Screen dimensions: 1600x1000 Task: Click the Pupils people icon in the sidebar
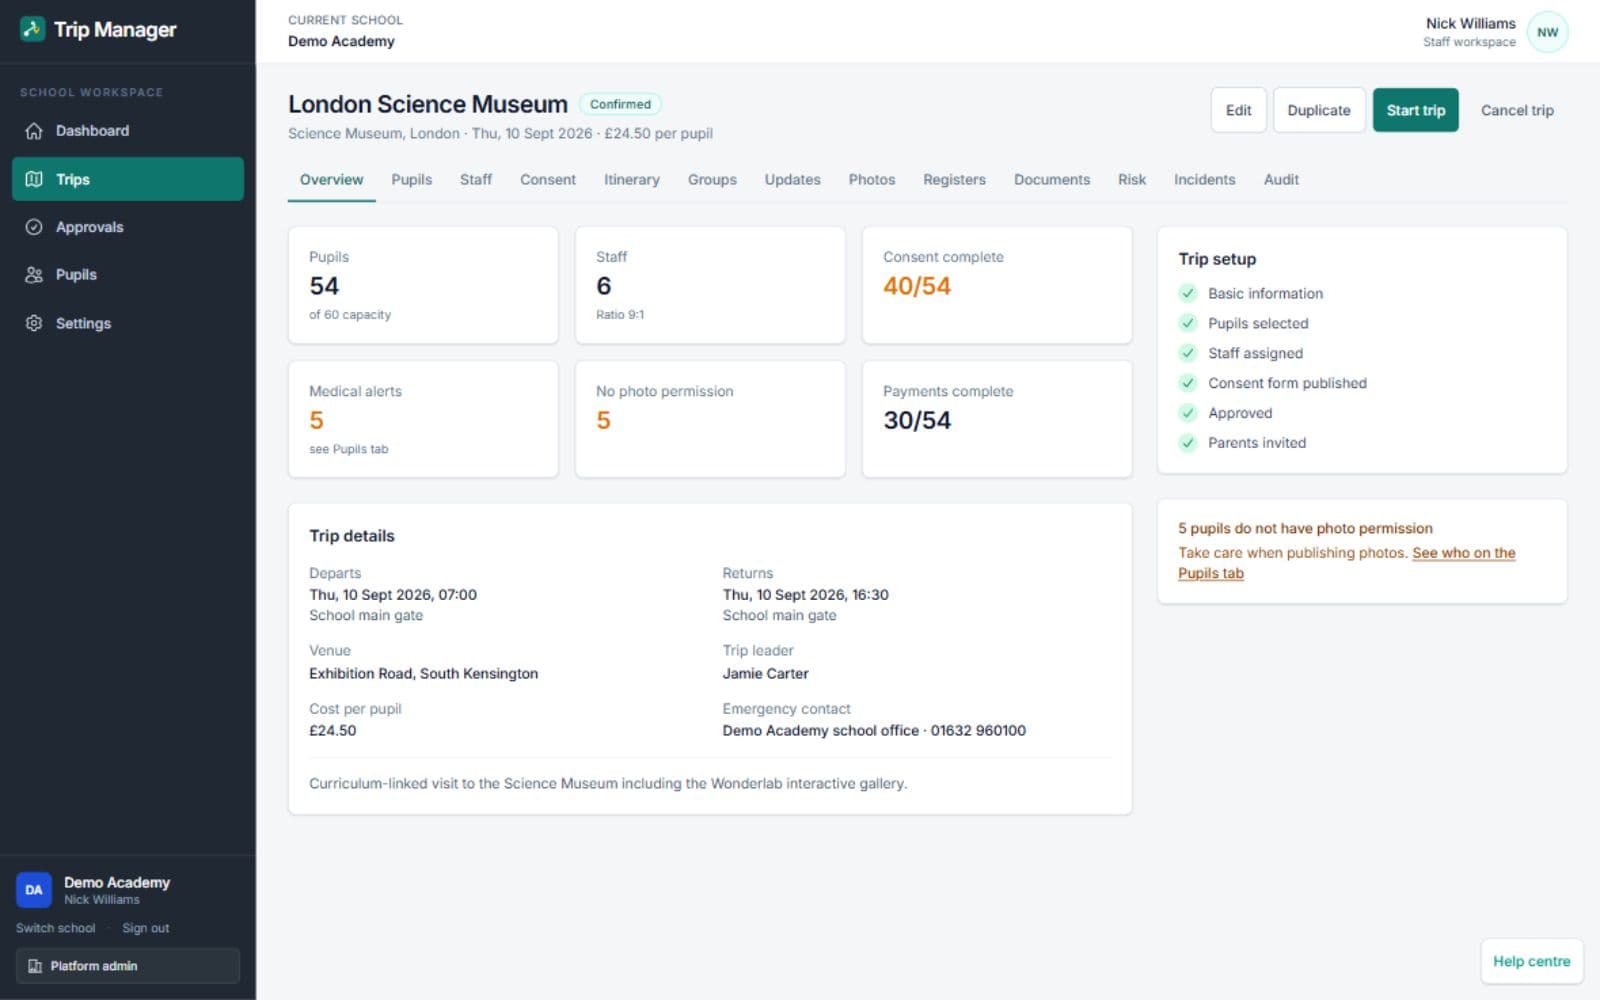point(34,275)
